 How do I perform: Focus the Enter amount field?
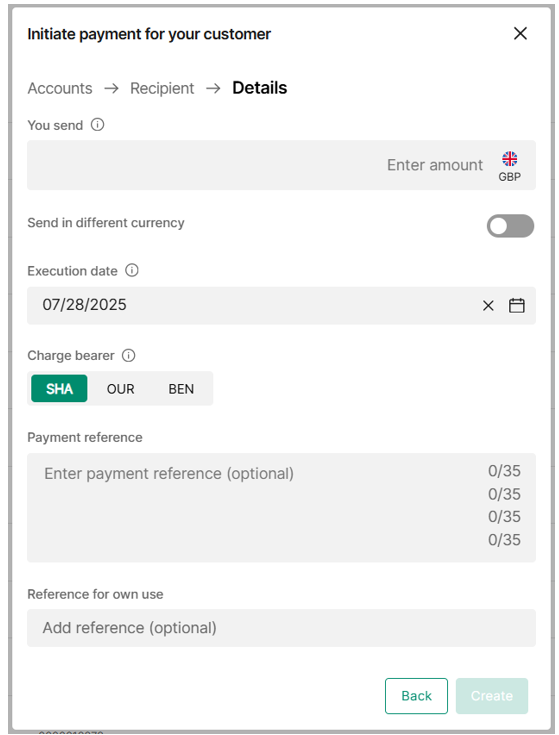point(281,165)
